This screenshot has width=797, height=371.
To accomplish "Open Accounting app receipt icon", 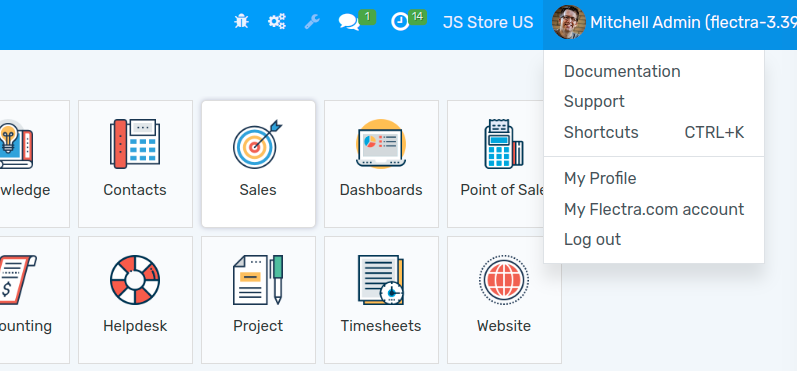I will click(x=17, y=280).
